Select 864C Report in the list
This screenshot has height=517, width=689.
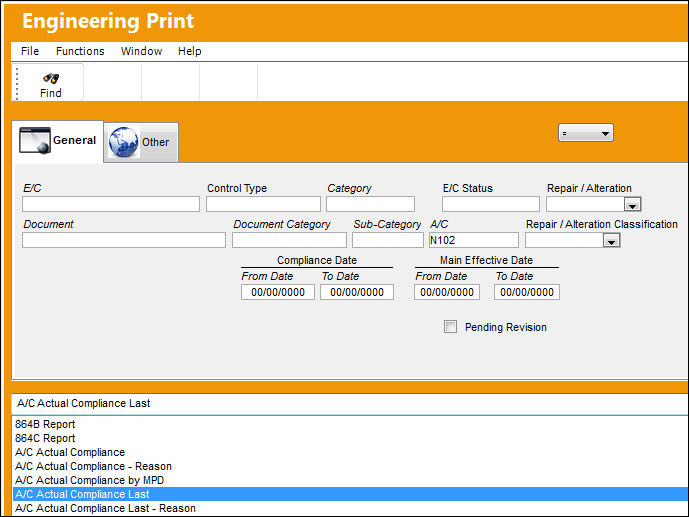point(350,438)
